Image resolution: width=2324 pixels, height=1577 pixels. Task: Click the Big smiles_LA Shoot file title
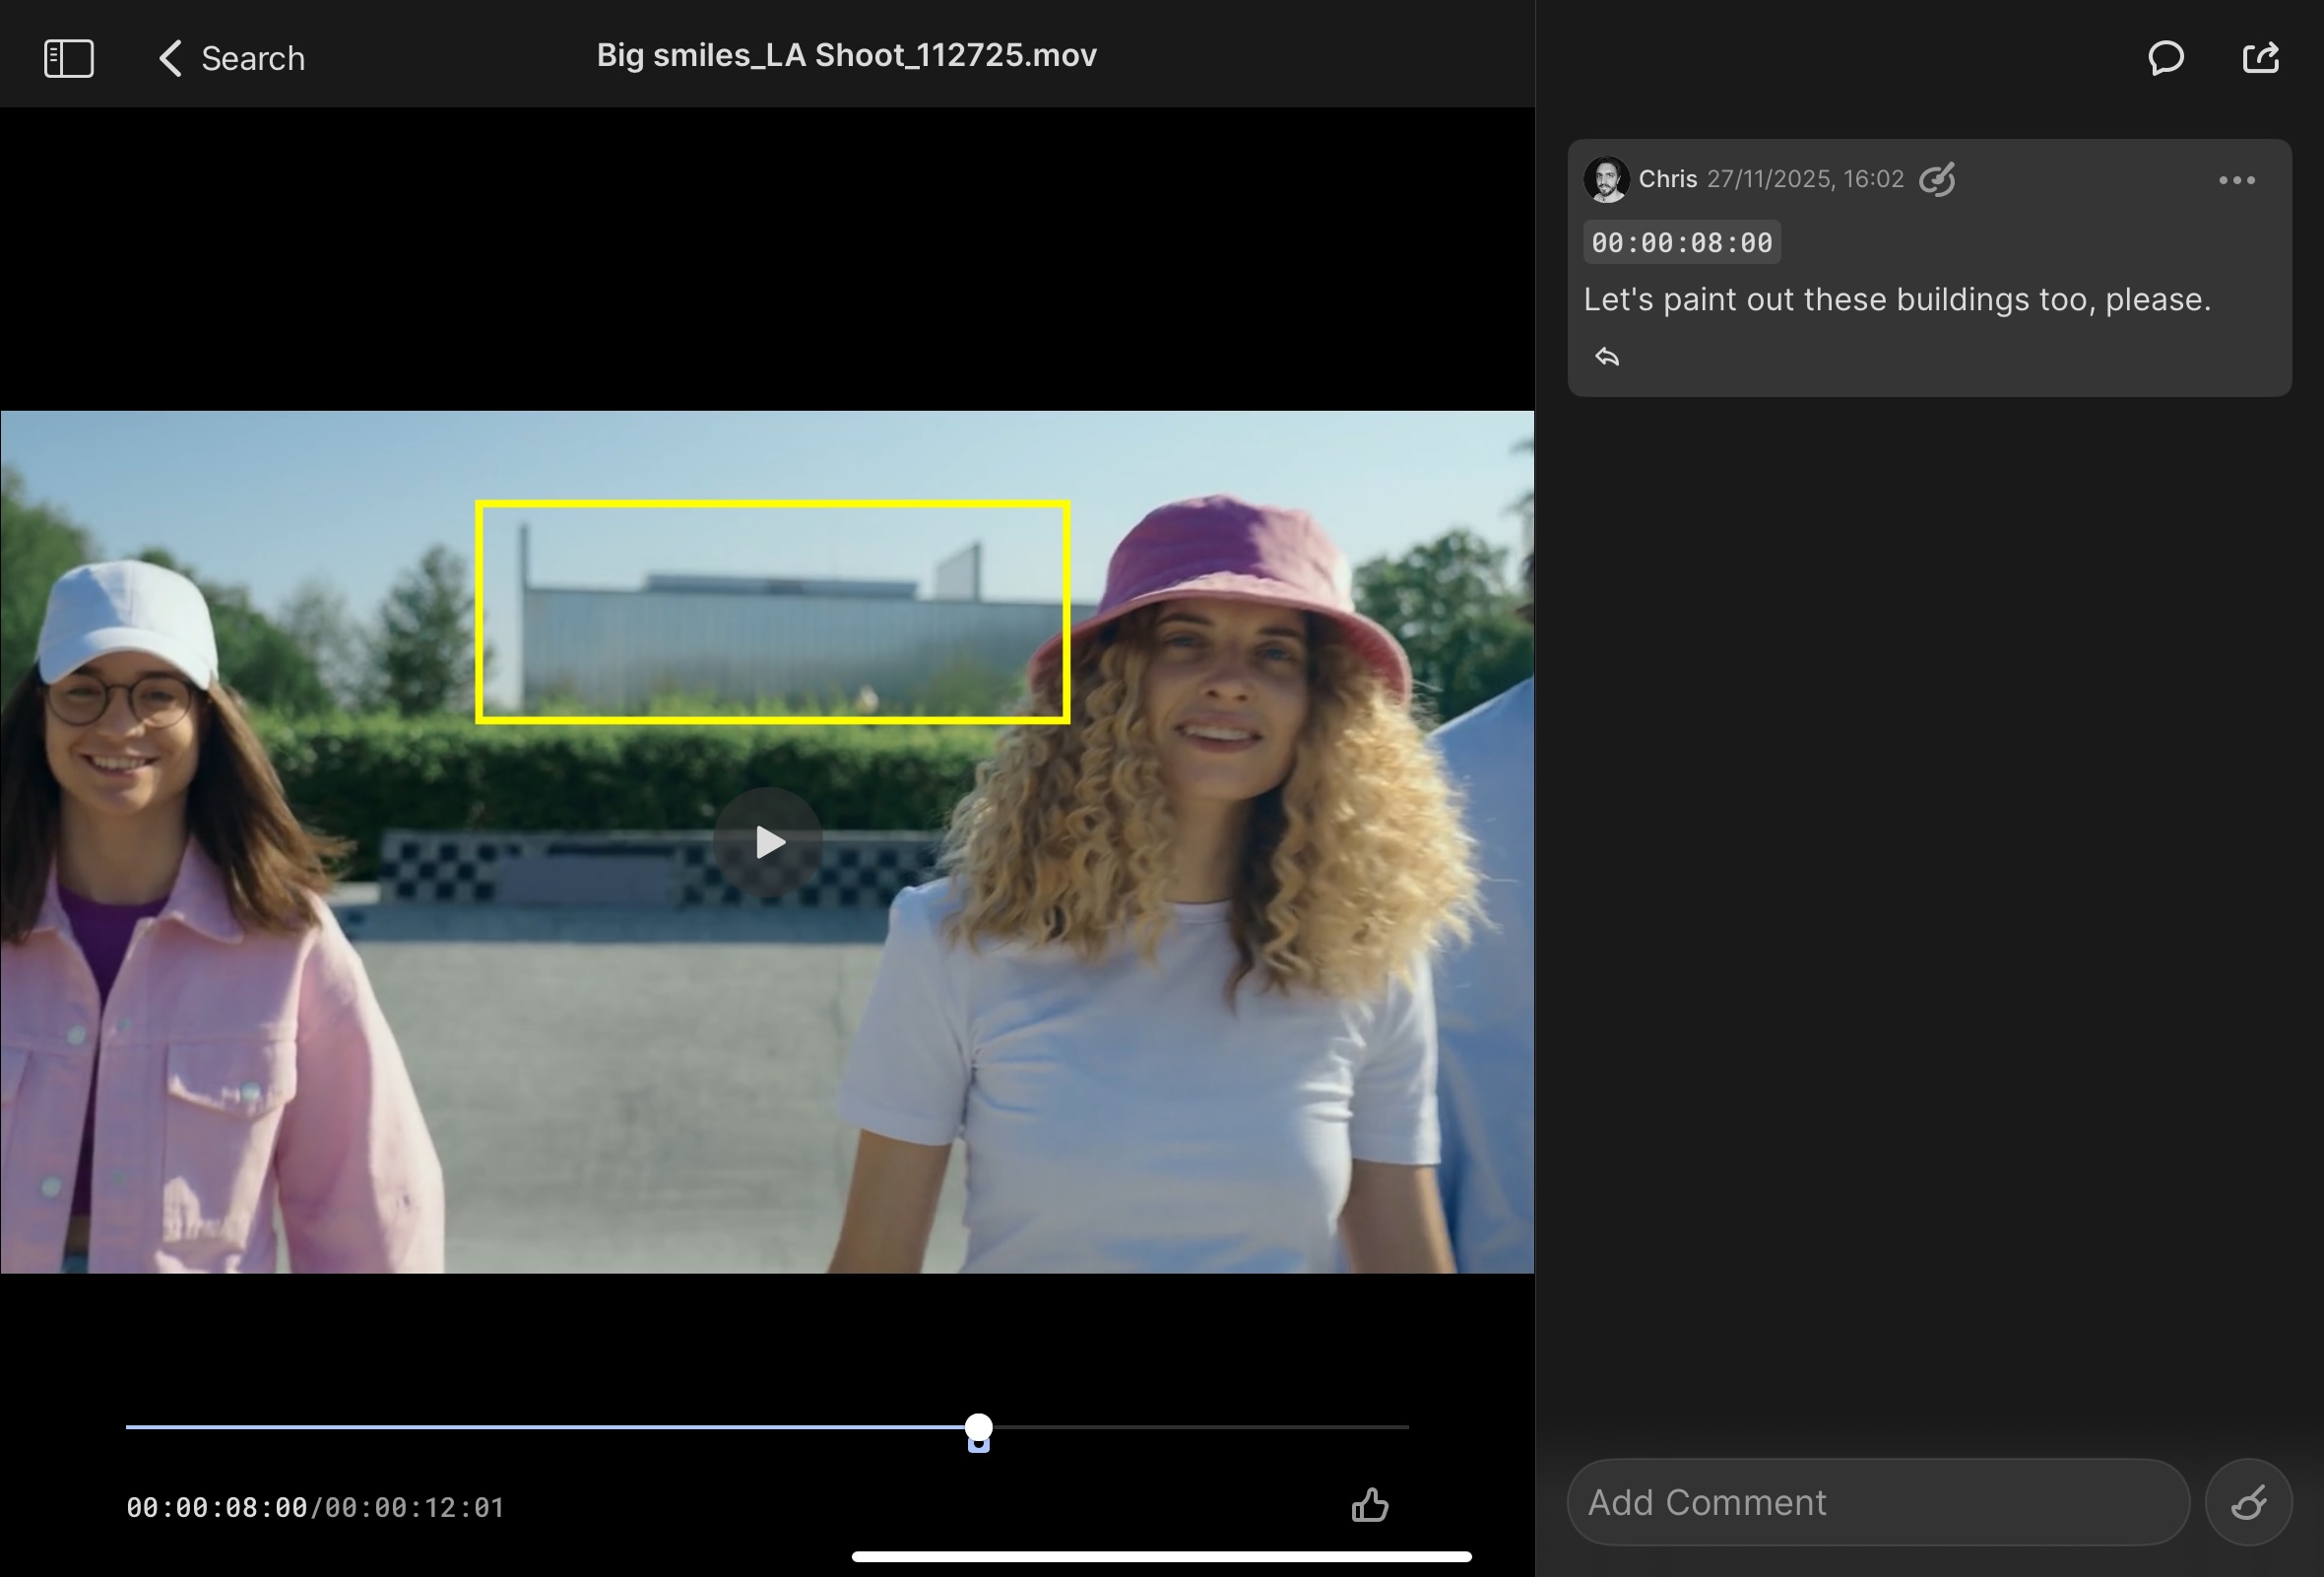coord(846,55)
